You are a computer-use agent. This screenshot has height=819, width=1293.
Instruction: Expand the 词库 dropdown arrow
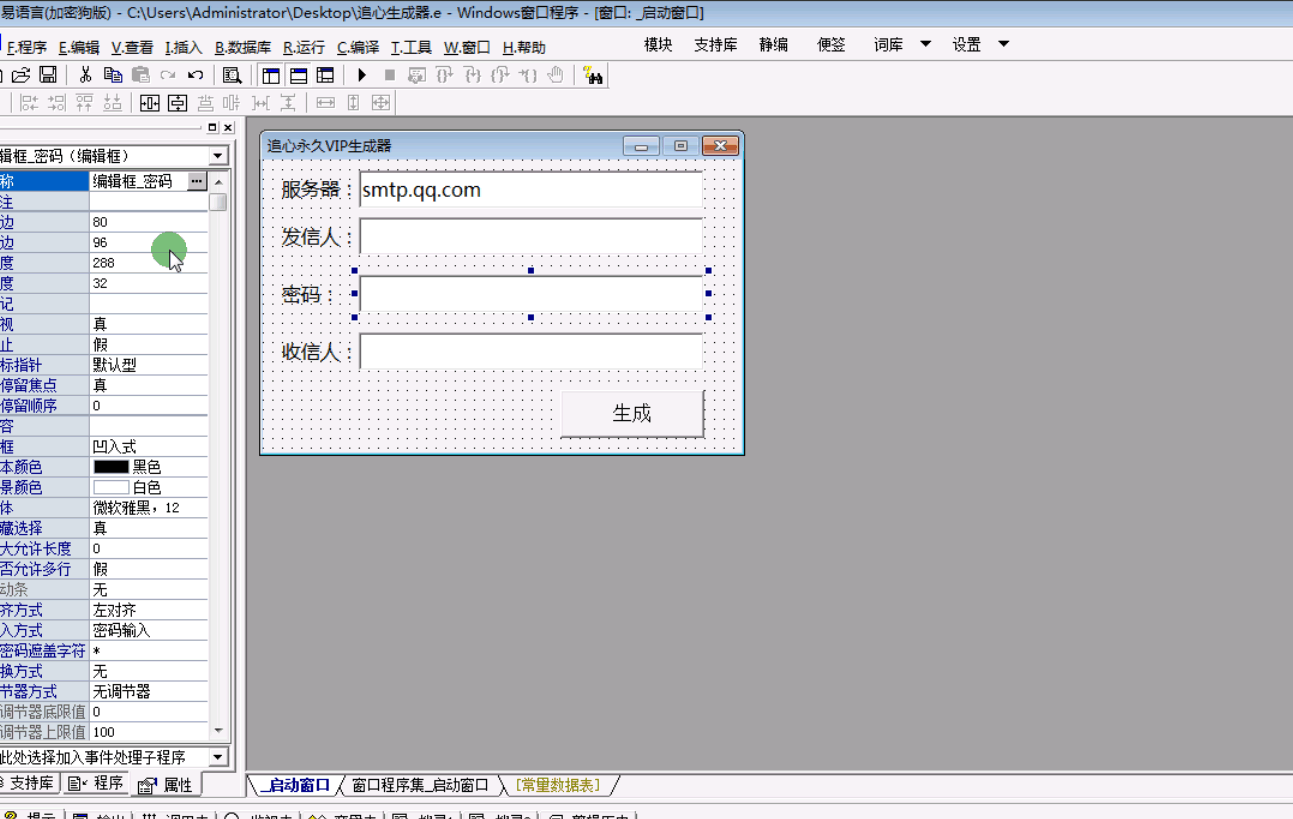(x=926, y=44)
